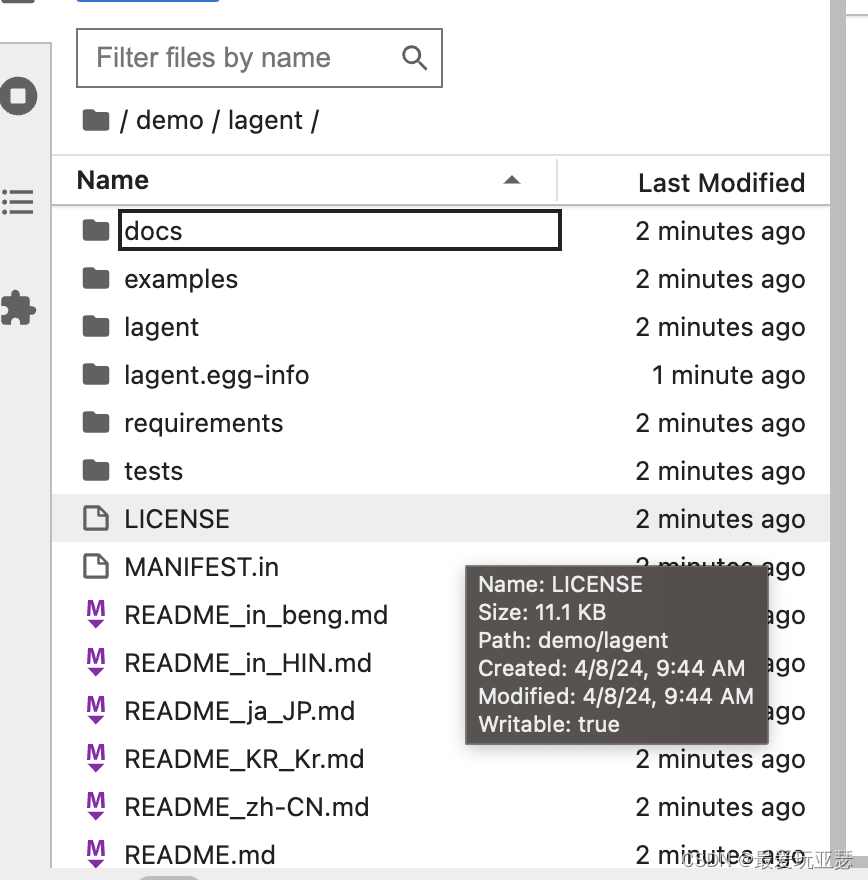The image size is (868, 880).
Task: Select README.md file name
Action: click(200, 855)
